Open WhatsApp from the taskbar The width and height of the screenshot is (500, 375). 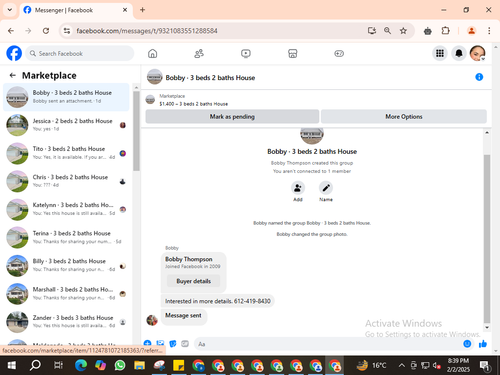coord(120,366)
